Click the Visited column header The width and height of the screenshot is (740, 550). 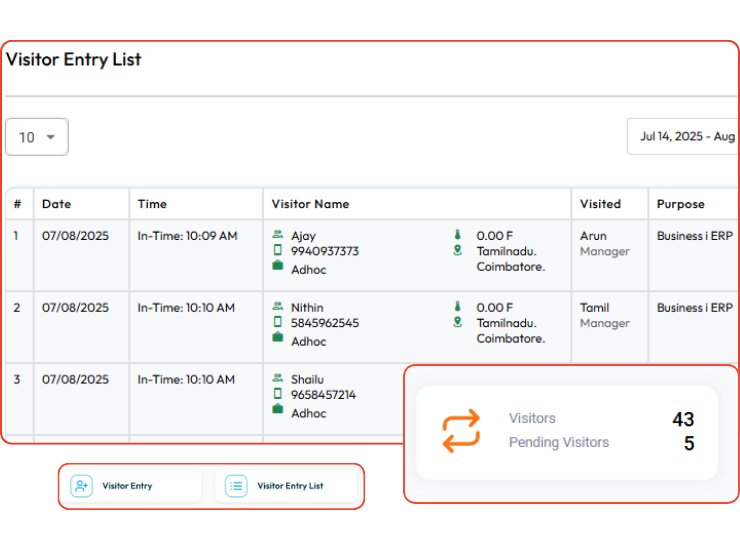point(600,204)
